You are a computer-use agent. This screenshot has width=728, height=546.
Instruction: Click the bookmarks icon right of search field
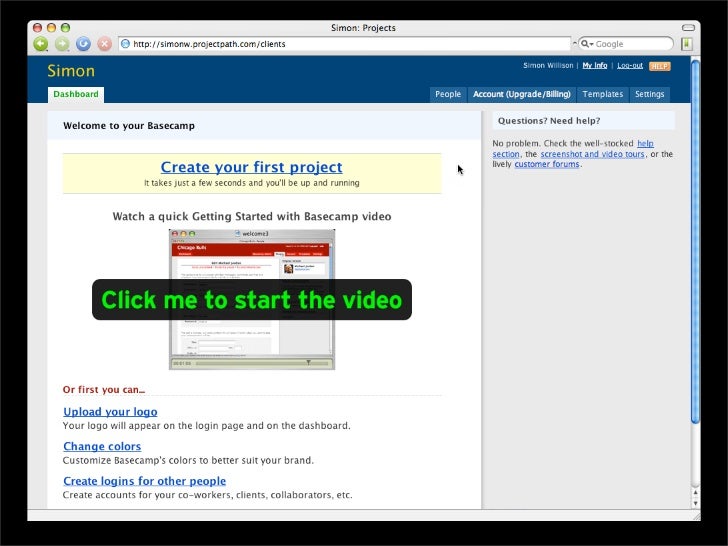point(687,44)
